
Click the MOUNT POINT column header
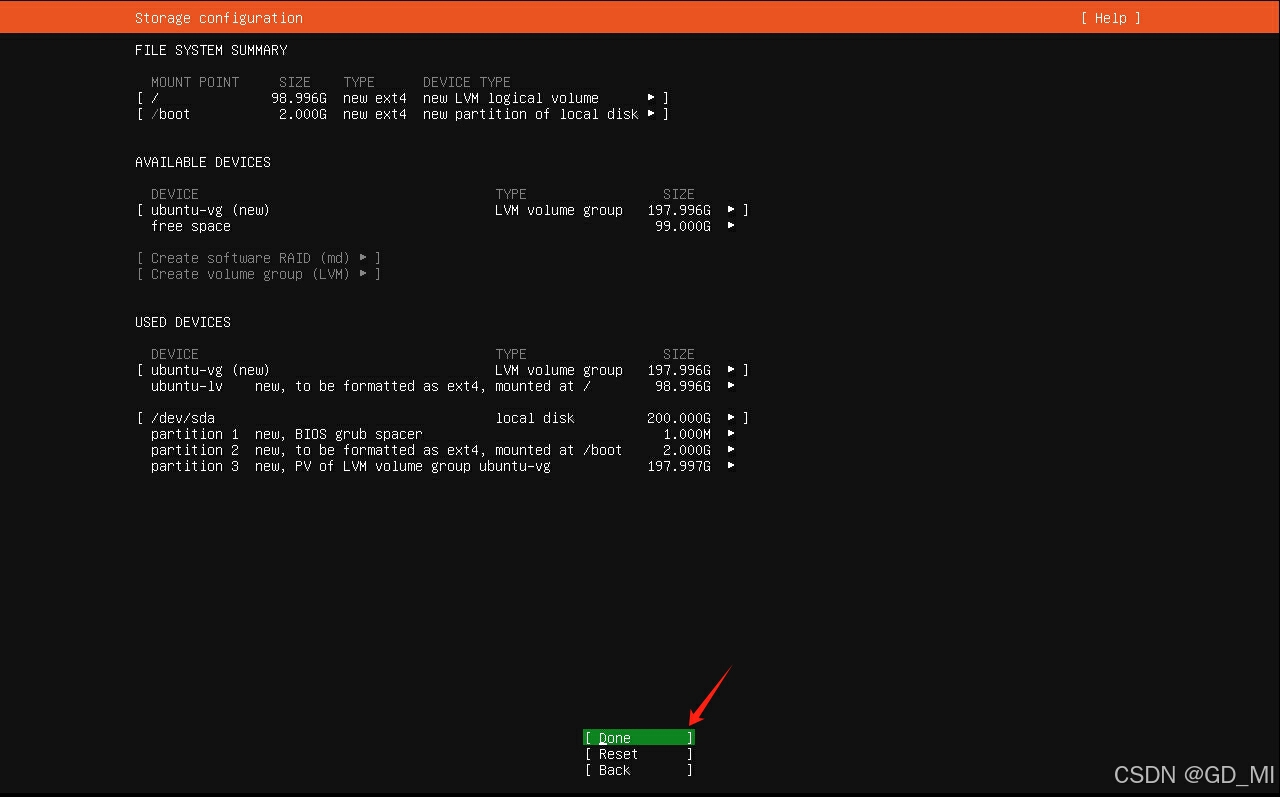195,82
